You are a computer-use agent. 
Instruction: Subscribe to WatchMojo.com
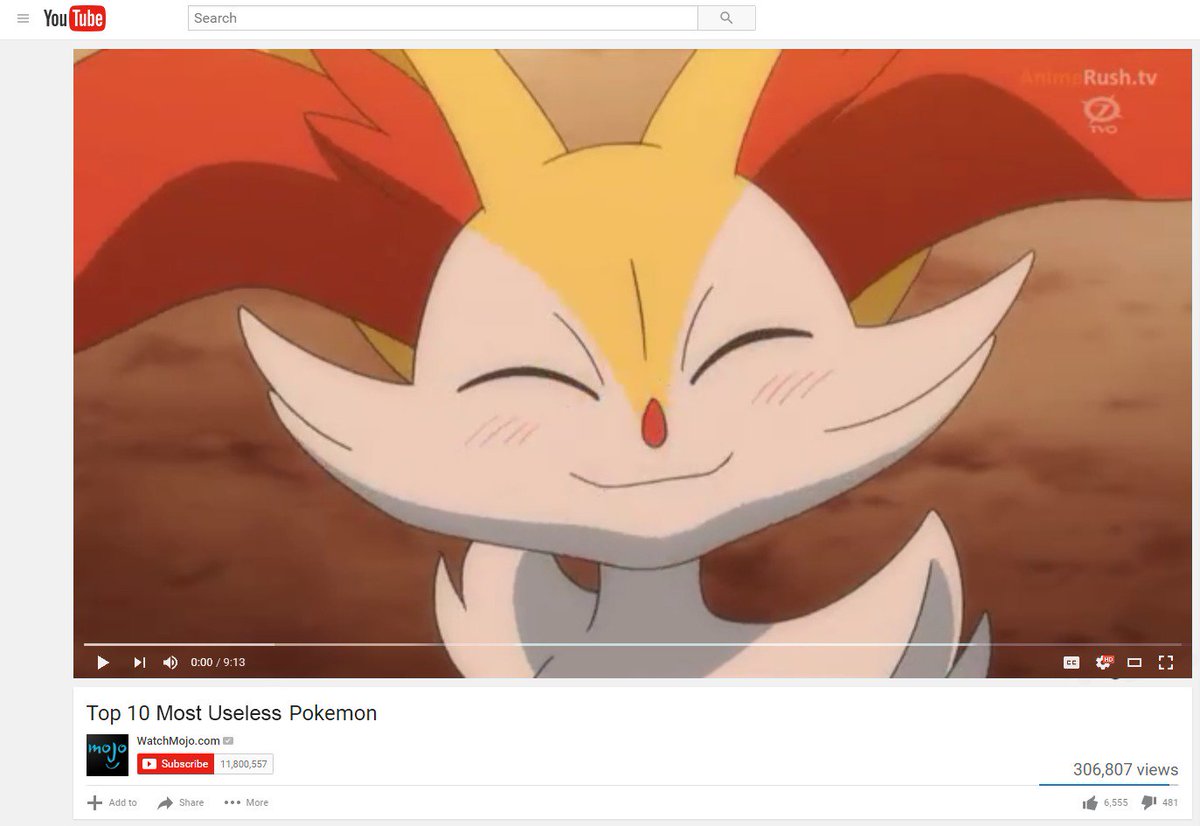(x=176, y=764)
